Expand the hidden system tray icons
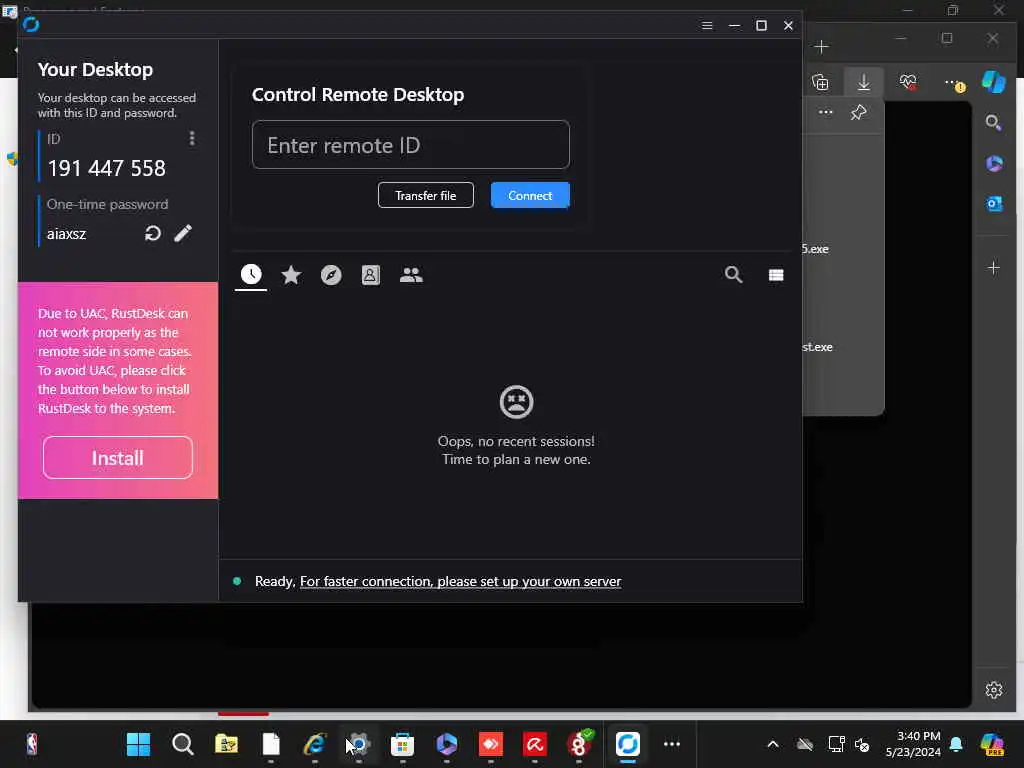 (773, 744)
